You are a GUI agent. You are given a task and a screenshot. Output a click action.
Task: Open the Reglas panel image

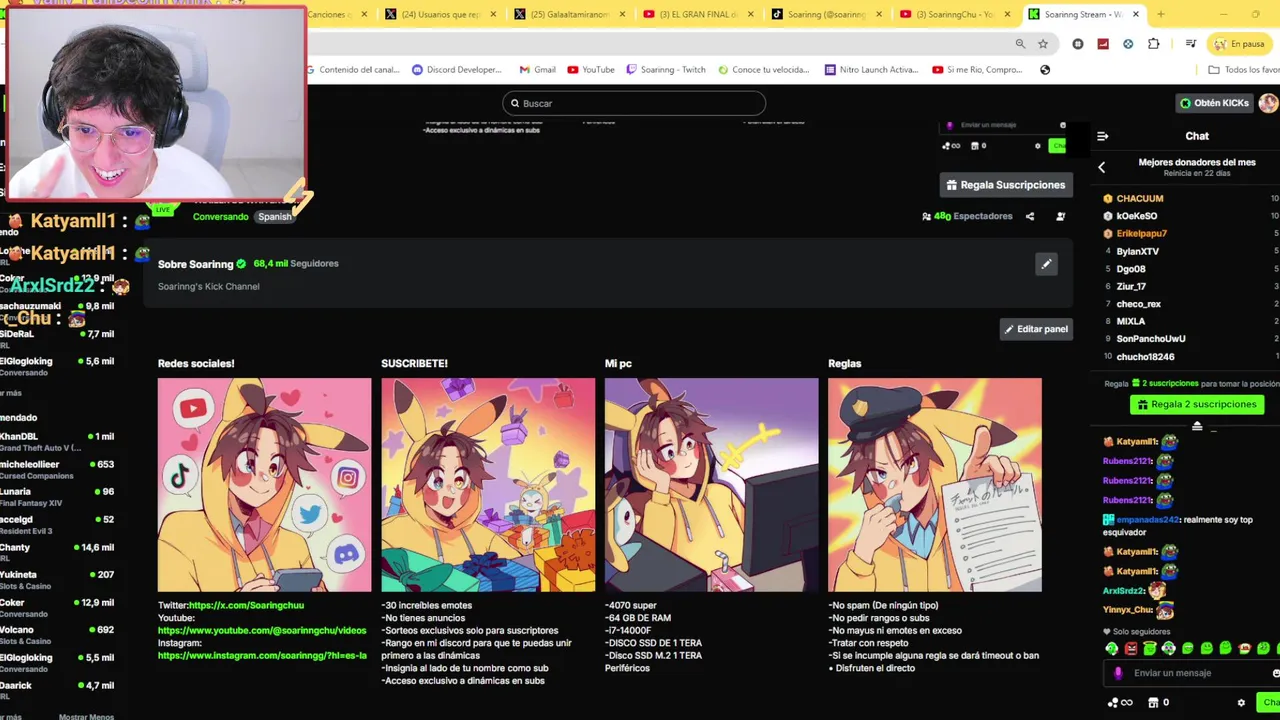click(x=935, y=484)
